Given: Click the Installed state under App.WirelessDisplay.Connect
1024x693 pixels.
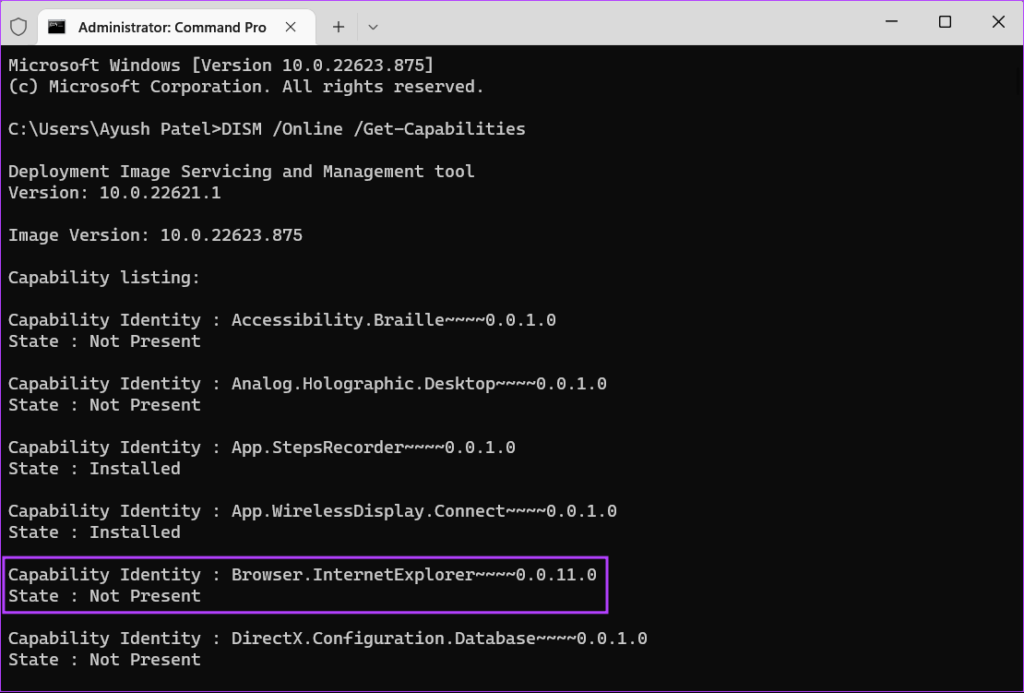Looking at the screenshot, I should pos(135,532).
